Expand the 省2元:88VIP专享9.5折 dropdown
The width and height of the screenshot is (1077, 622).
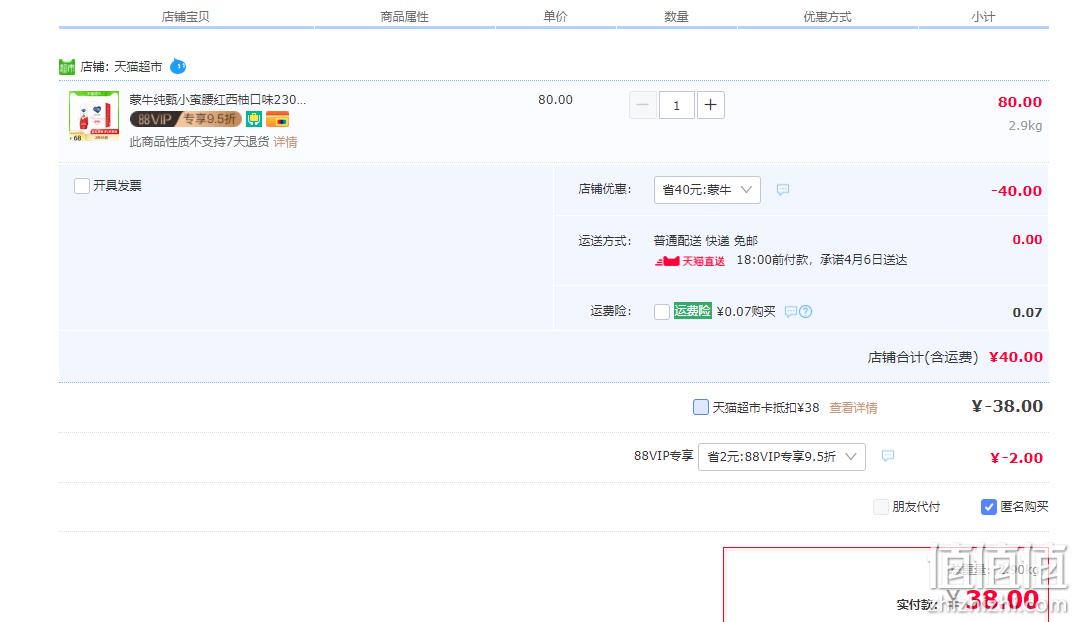781,457
